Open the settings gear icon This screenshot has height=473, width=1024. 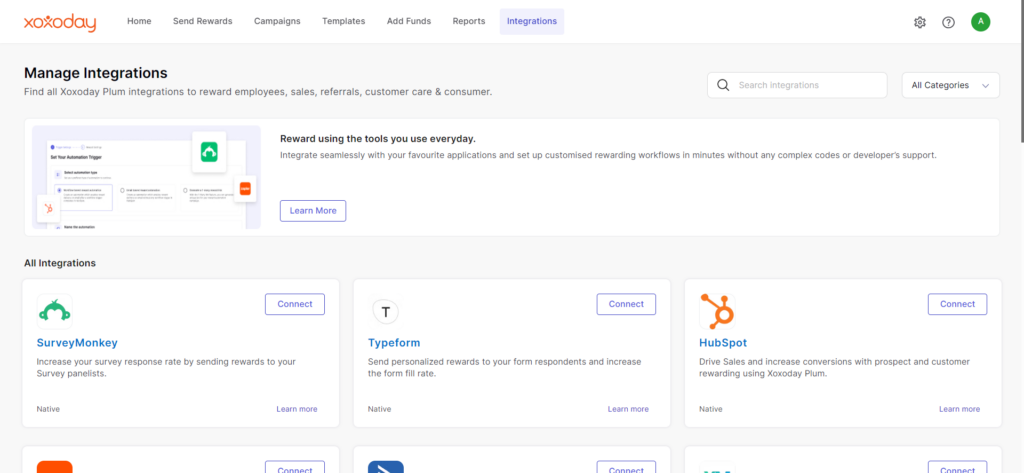pos(920,22)
